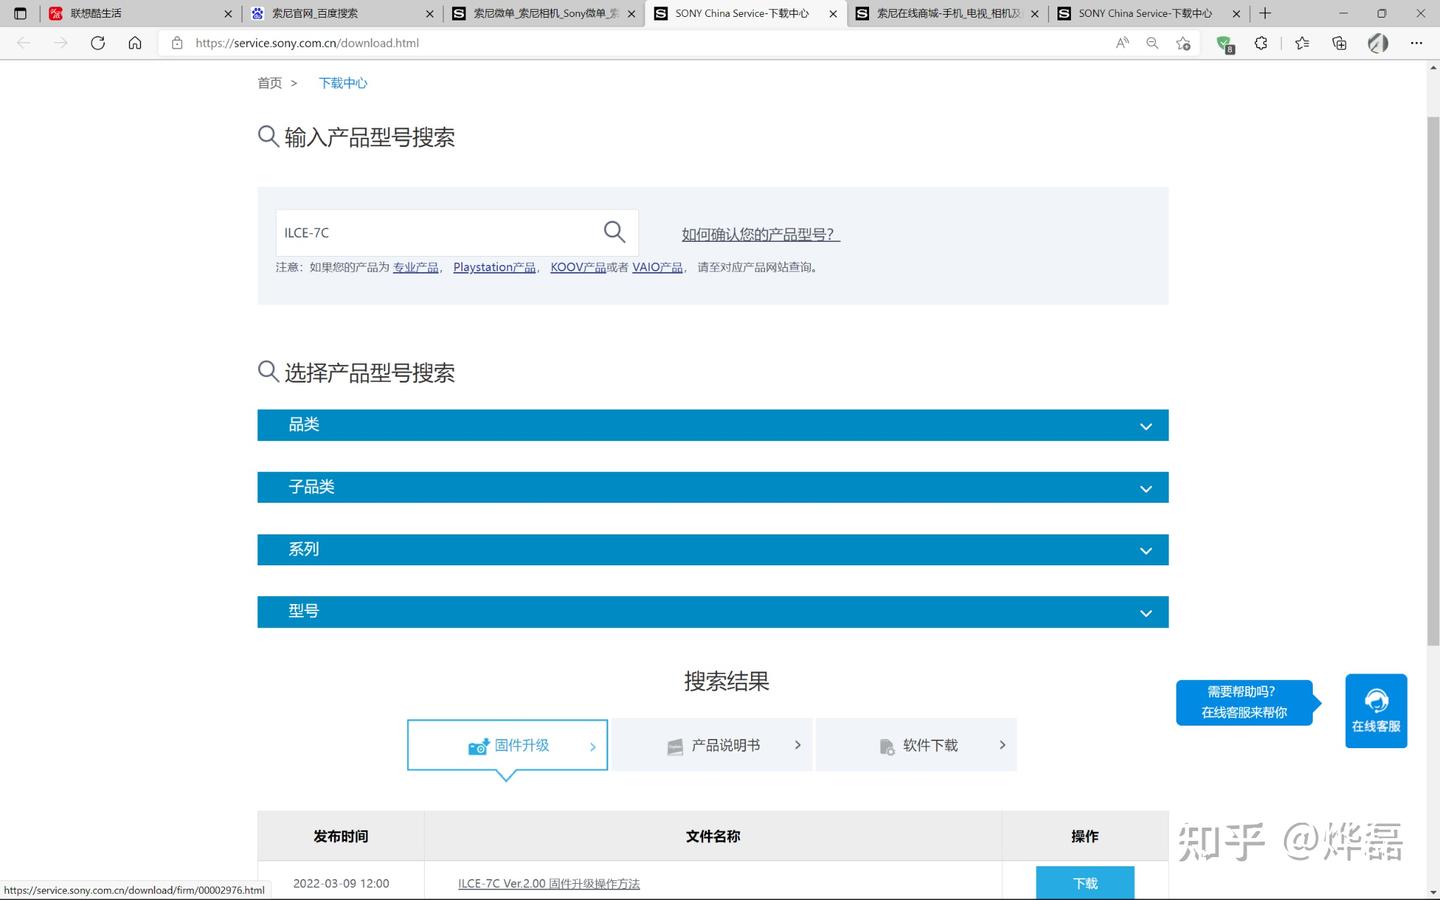Click the magnifier search icon beside ILCE-7C
The height and width of the screenshot is (900, 1440).
coord(614,231)
